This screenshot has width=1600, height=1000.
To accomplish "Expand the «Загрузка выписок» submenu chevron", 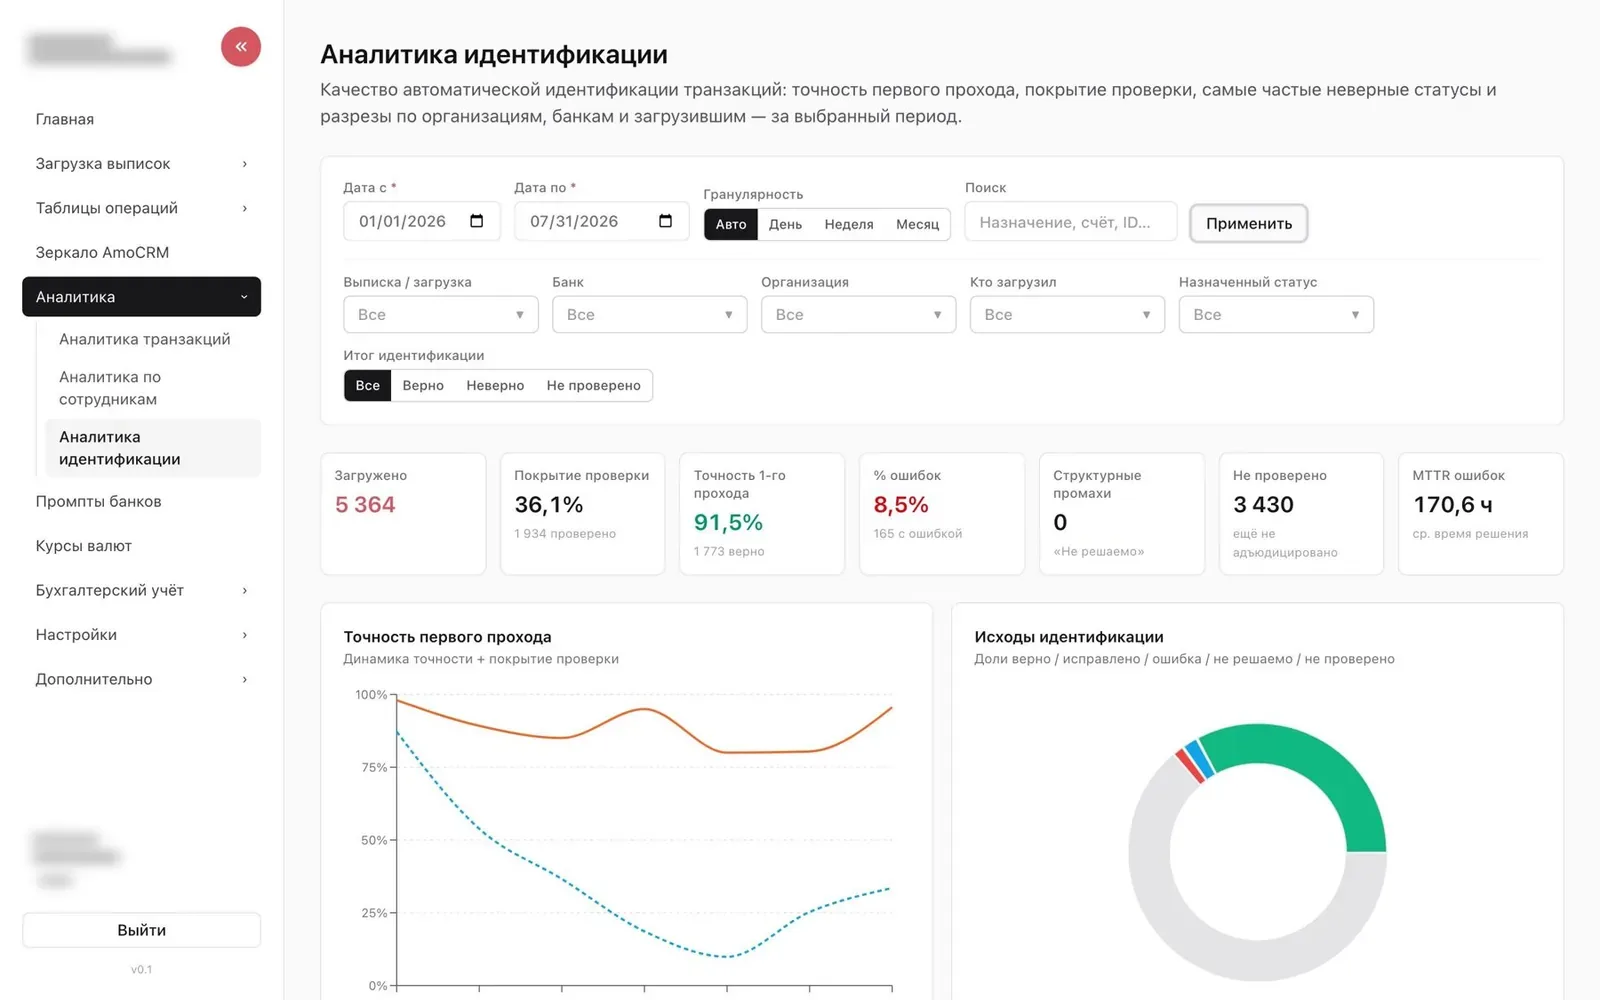I will [245, 164].
